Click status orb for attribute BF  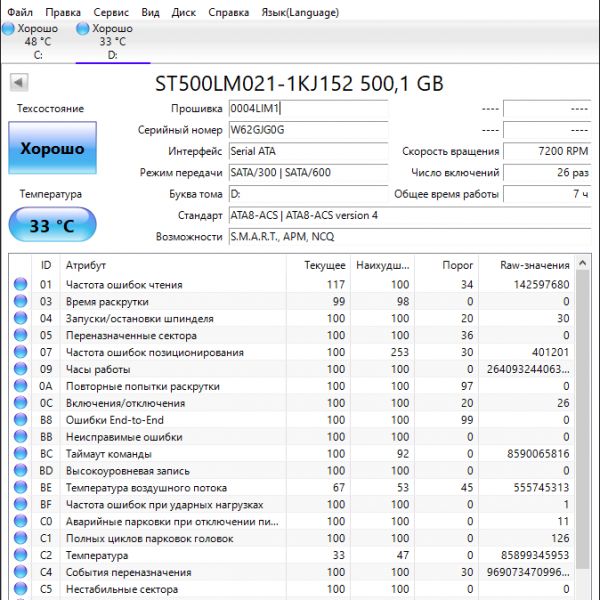click(x=20, y=504)
